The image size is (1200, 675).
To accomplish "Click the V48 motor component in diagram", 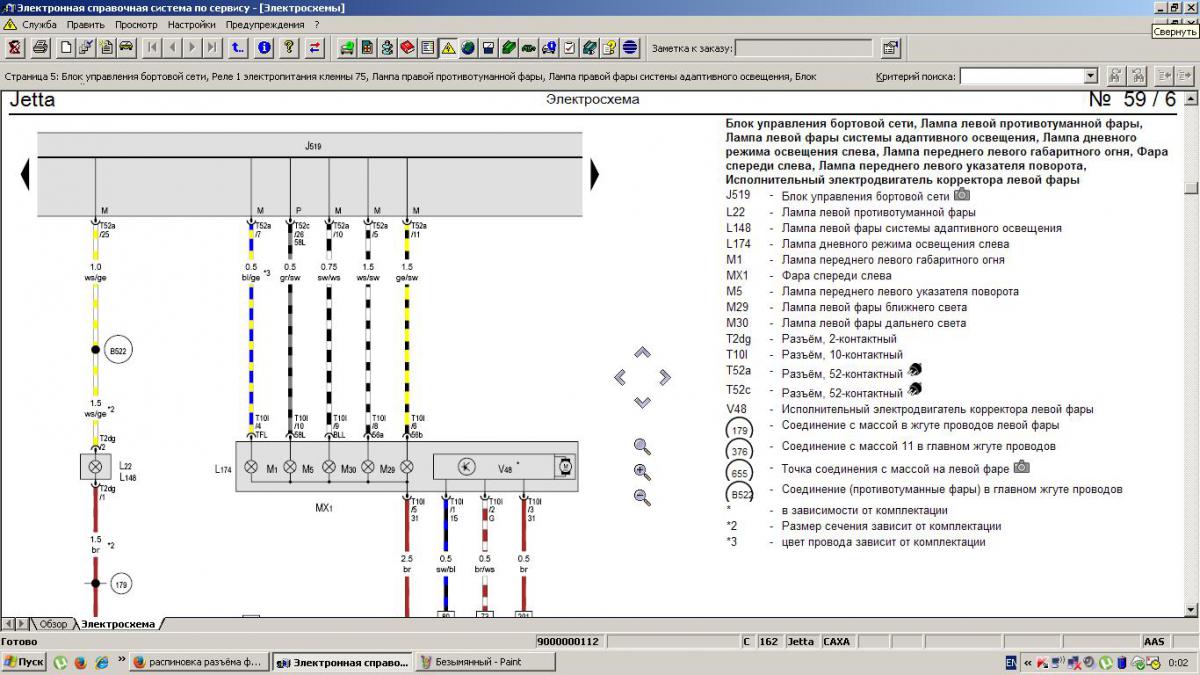I will click(505, 466).
